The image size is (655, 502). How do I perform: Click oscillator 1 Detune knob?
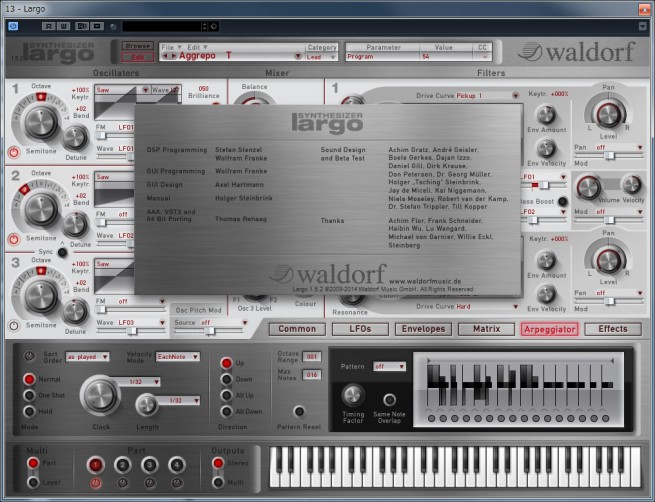pyautogui.click(x=76, y=139)
